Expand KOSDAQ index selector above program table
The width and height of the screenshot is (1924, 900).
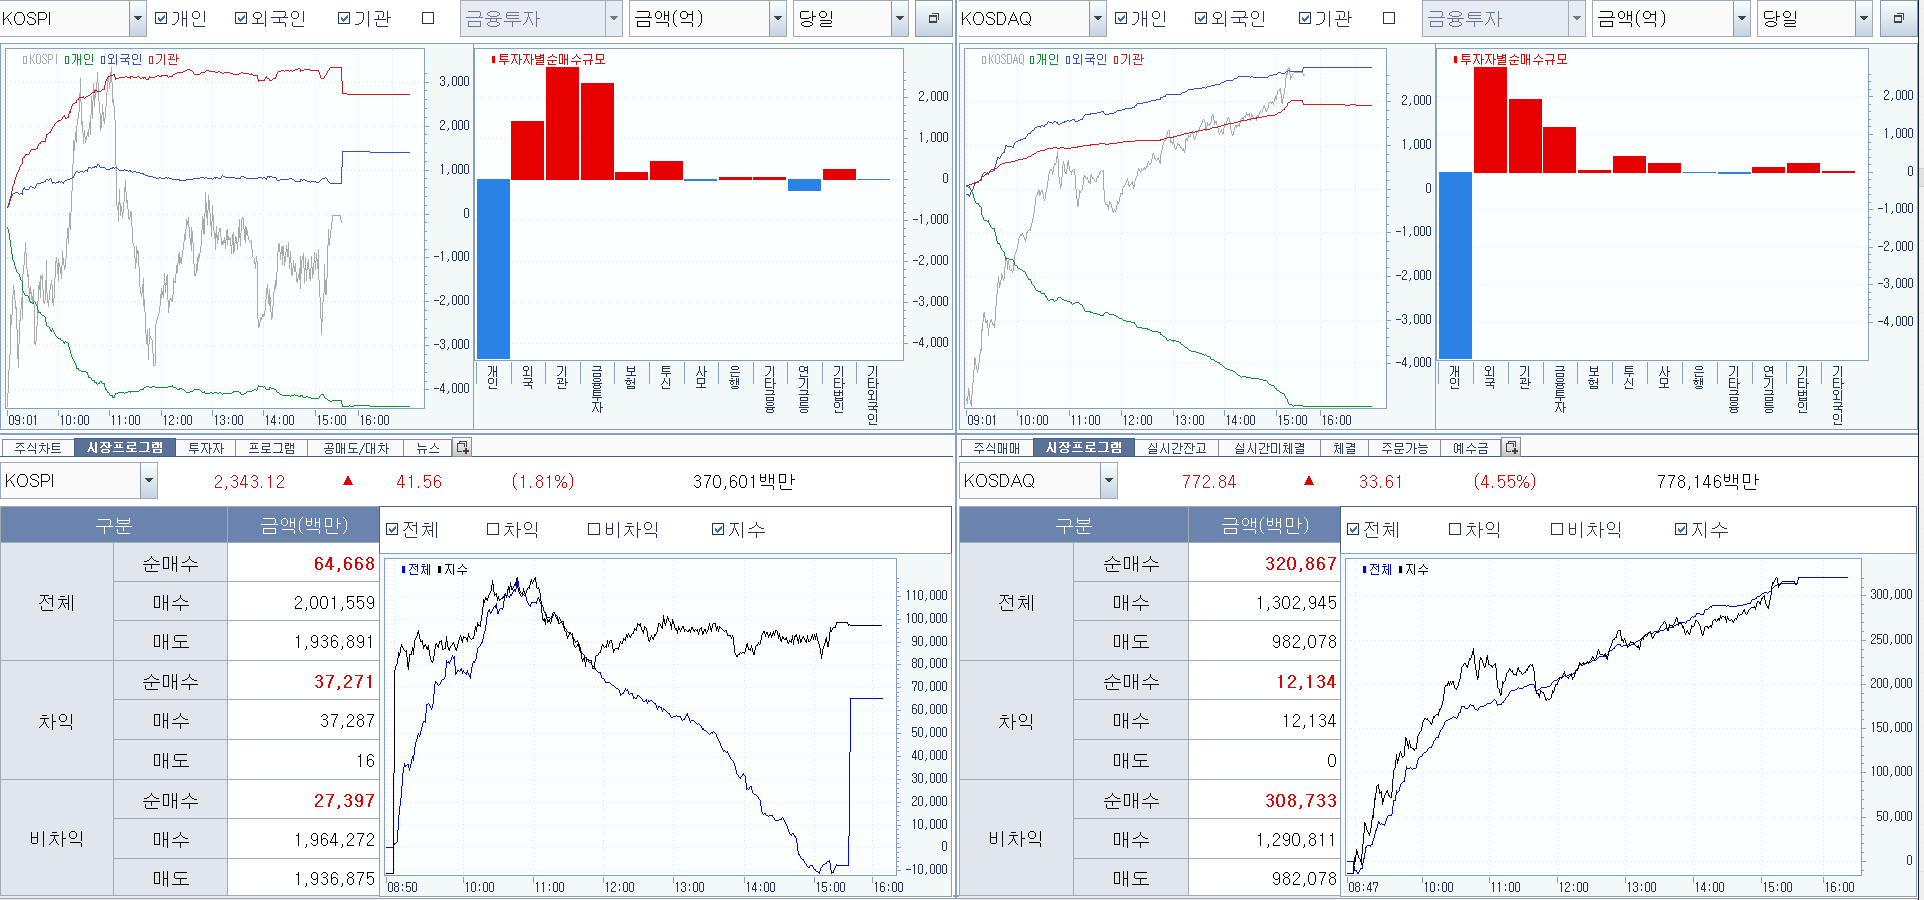(1108, 481)
